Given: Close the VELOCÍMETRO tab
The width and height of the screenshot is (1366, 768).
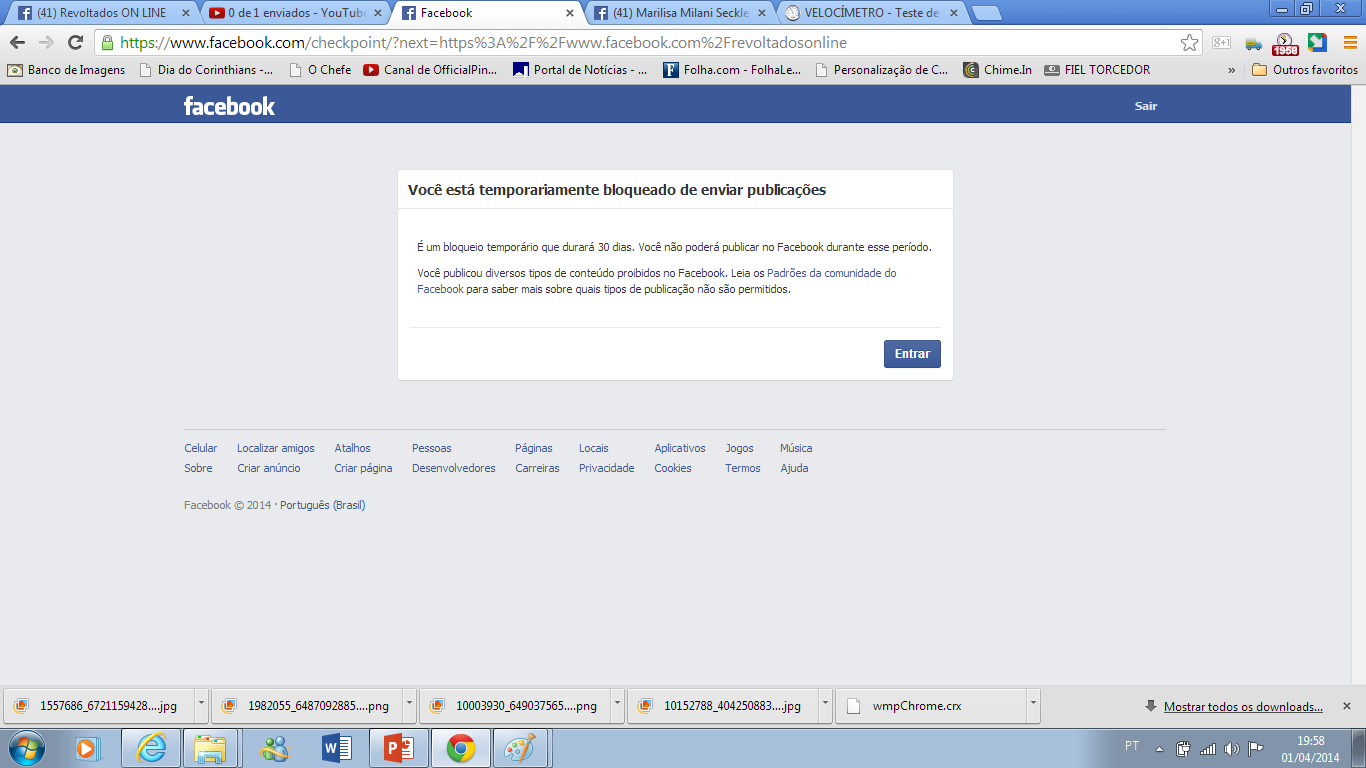Looking at the screenshot, I should [953, 13].
